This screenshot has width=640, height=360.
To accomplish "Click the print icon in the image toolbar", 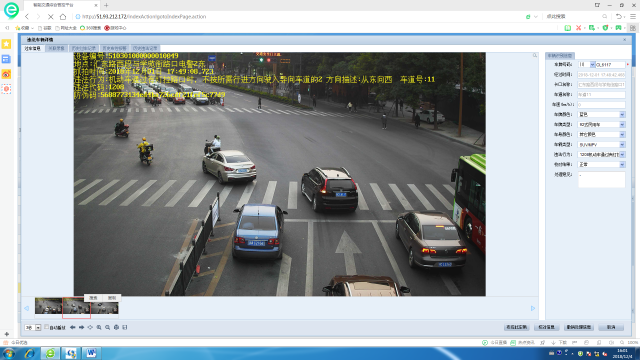I will click(x=116, y=327).
